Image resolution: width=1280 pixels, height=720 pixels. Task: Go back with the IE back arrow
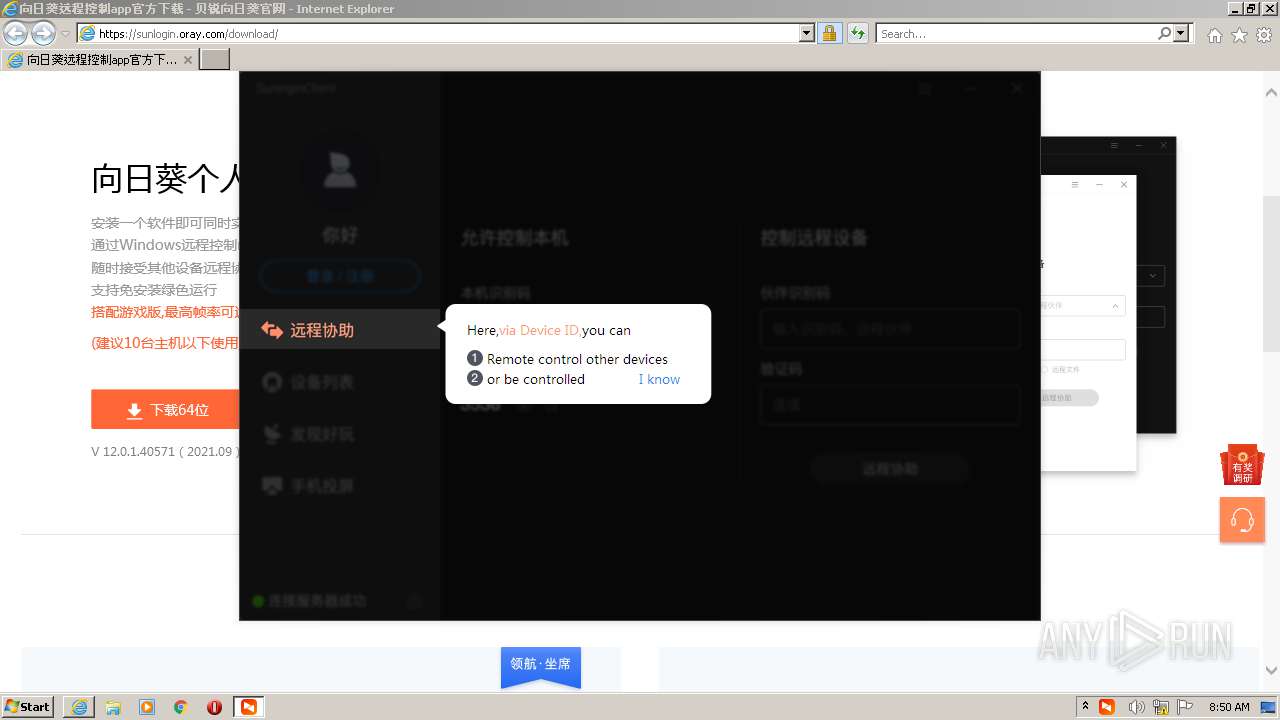click(x=15, y=33)
